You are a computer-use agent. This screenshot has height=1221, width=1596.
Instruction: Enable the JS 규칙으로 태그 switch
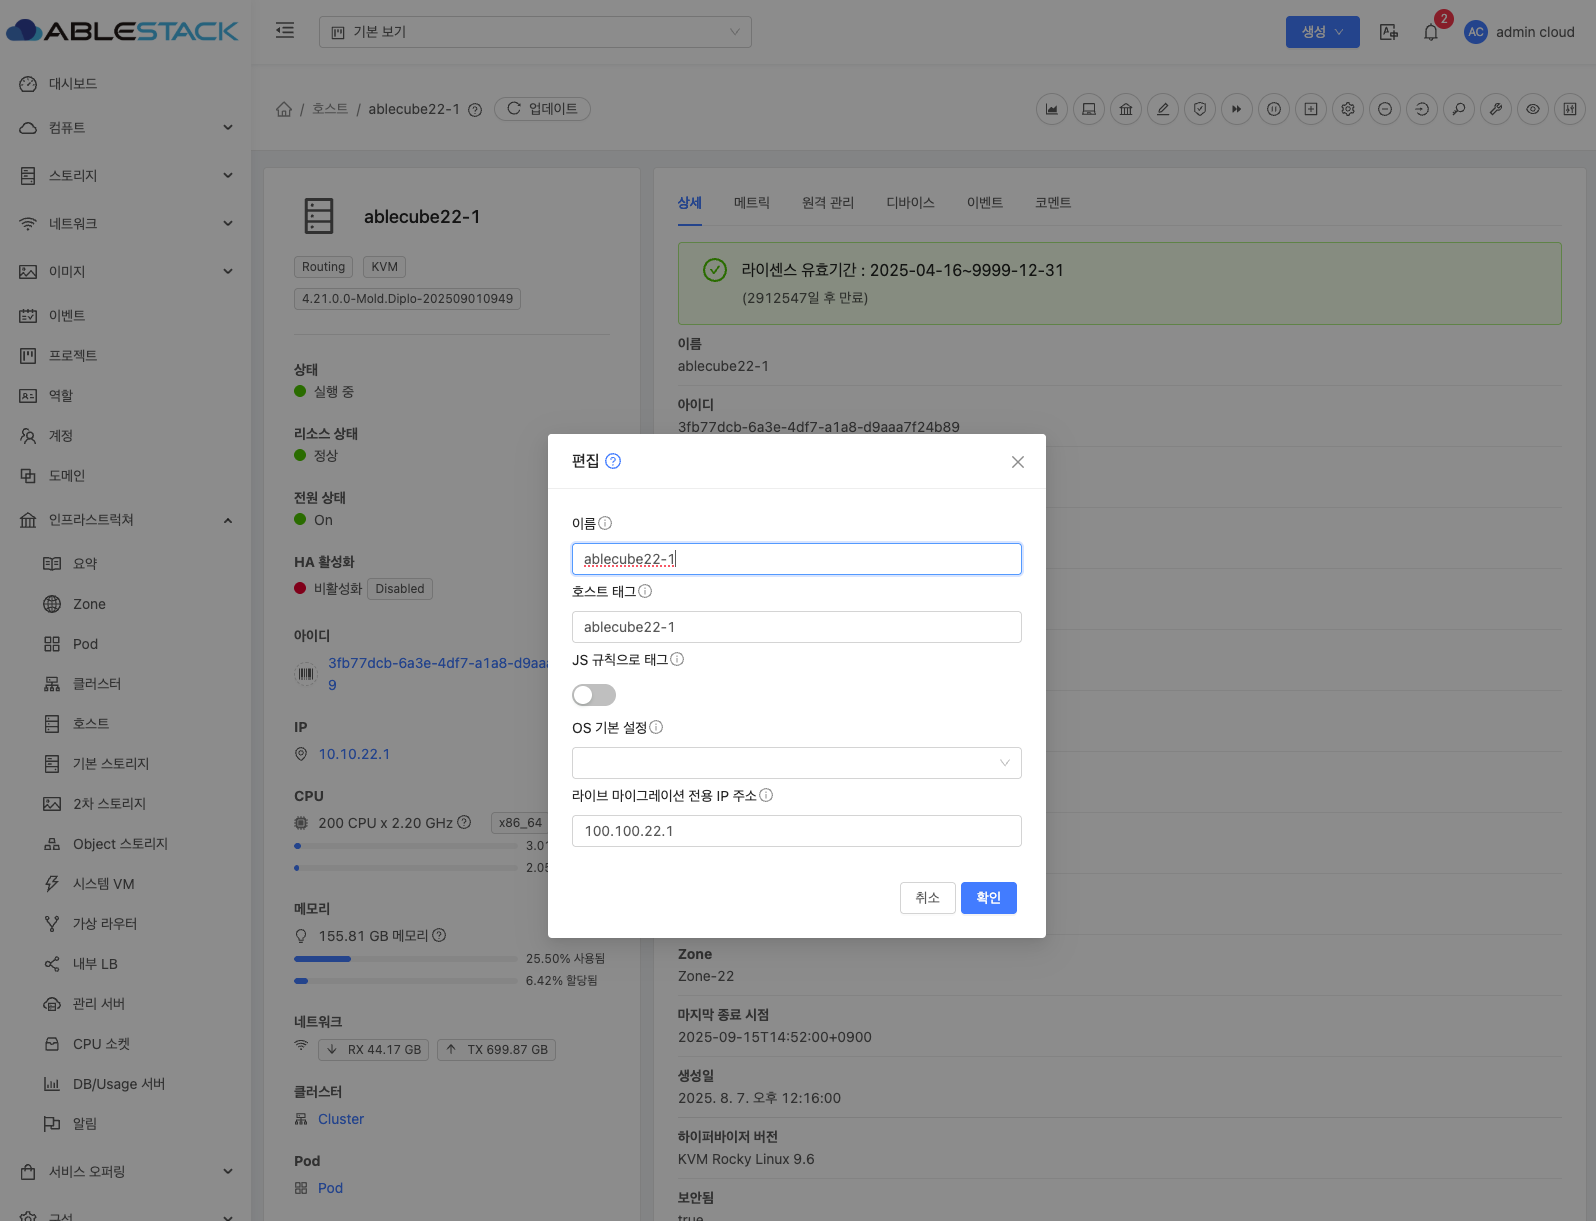tap(594, 695)
